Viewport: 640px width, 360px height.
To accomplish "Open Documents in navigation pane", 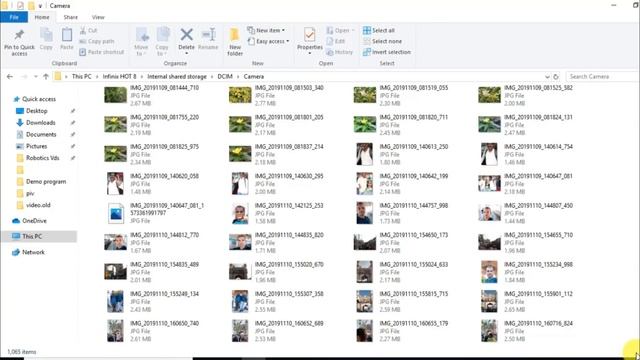I will click(x=41, y=134).
